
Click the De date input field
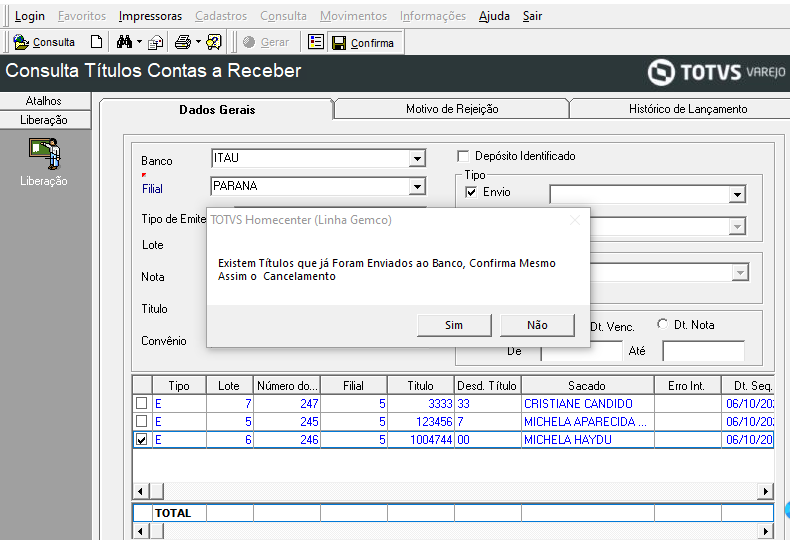(x=581, y=351)
